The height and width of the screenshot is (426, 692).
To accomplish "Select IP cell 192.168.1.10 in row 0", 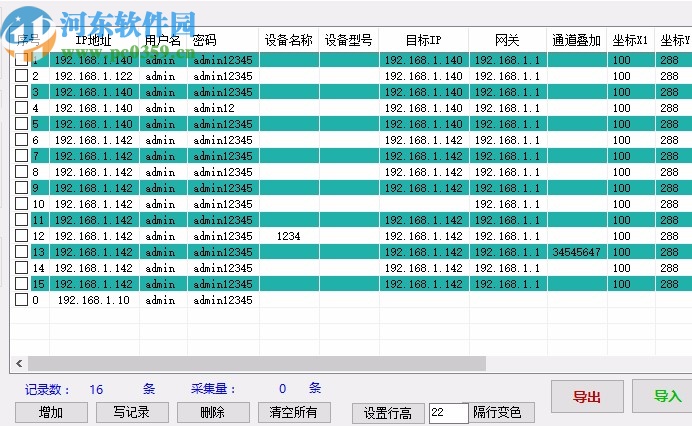I will (x=94, y=300).
